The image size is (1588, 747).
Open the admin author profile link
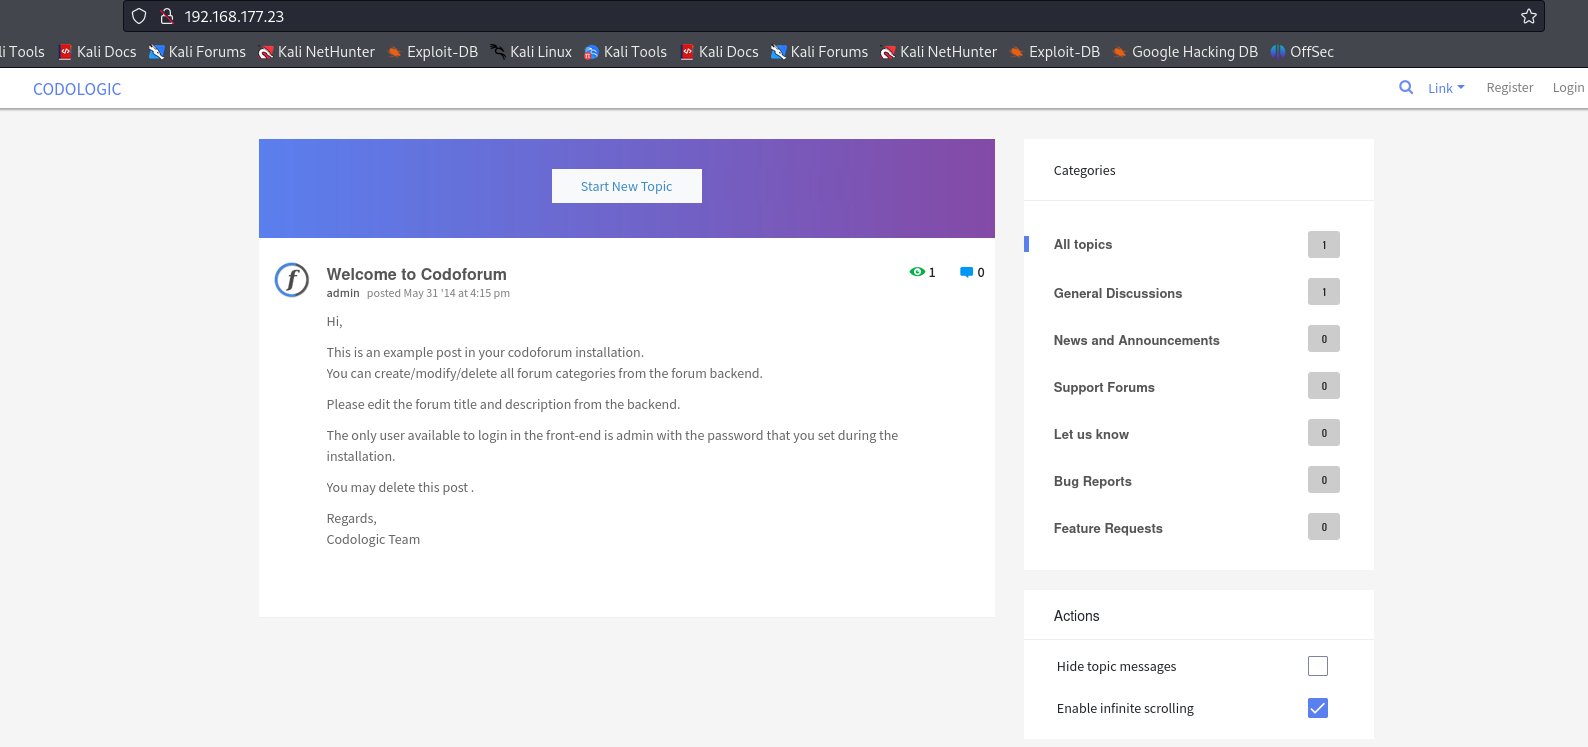pyautogui.click(x=343, y=293)
